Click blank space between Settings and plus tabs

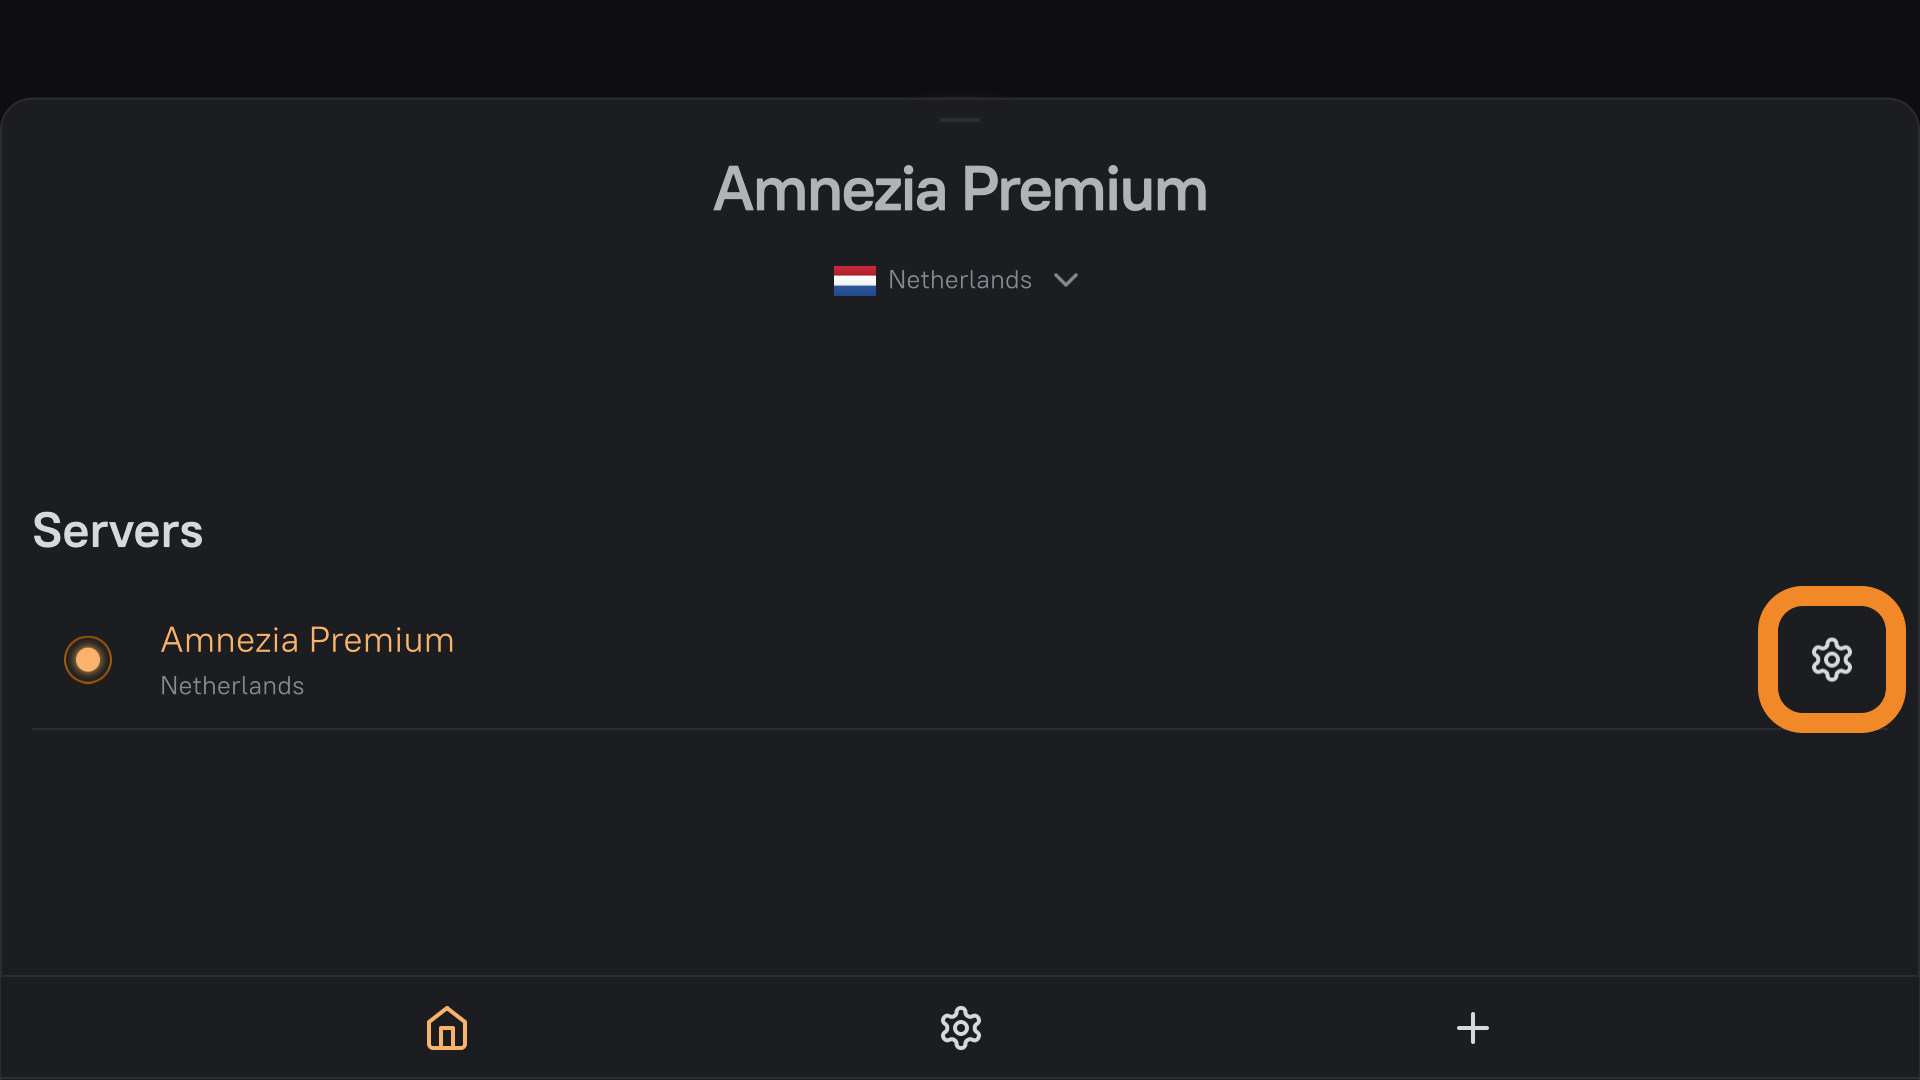tap(1216, 1028)
